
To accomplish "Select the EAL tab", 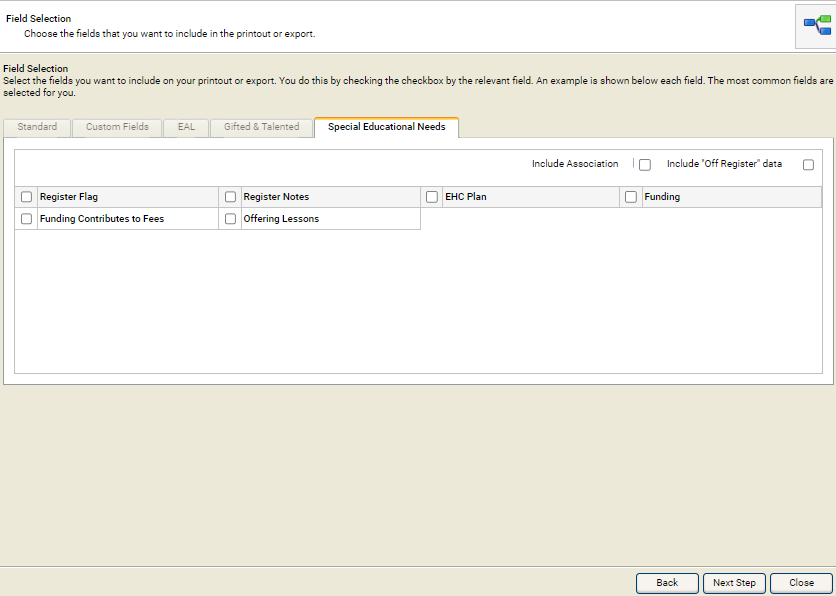I will 186,127.
